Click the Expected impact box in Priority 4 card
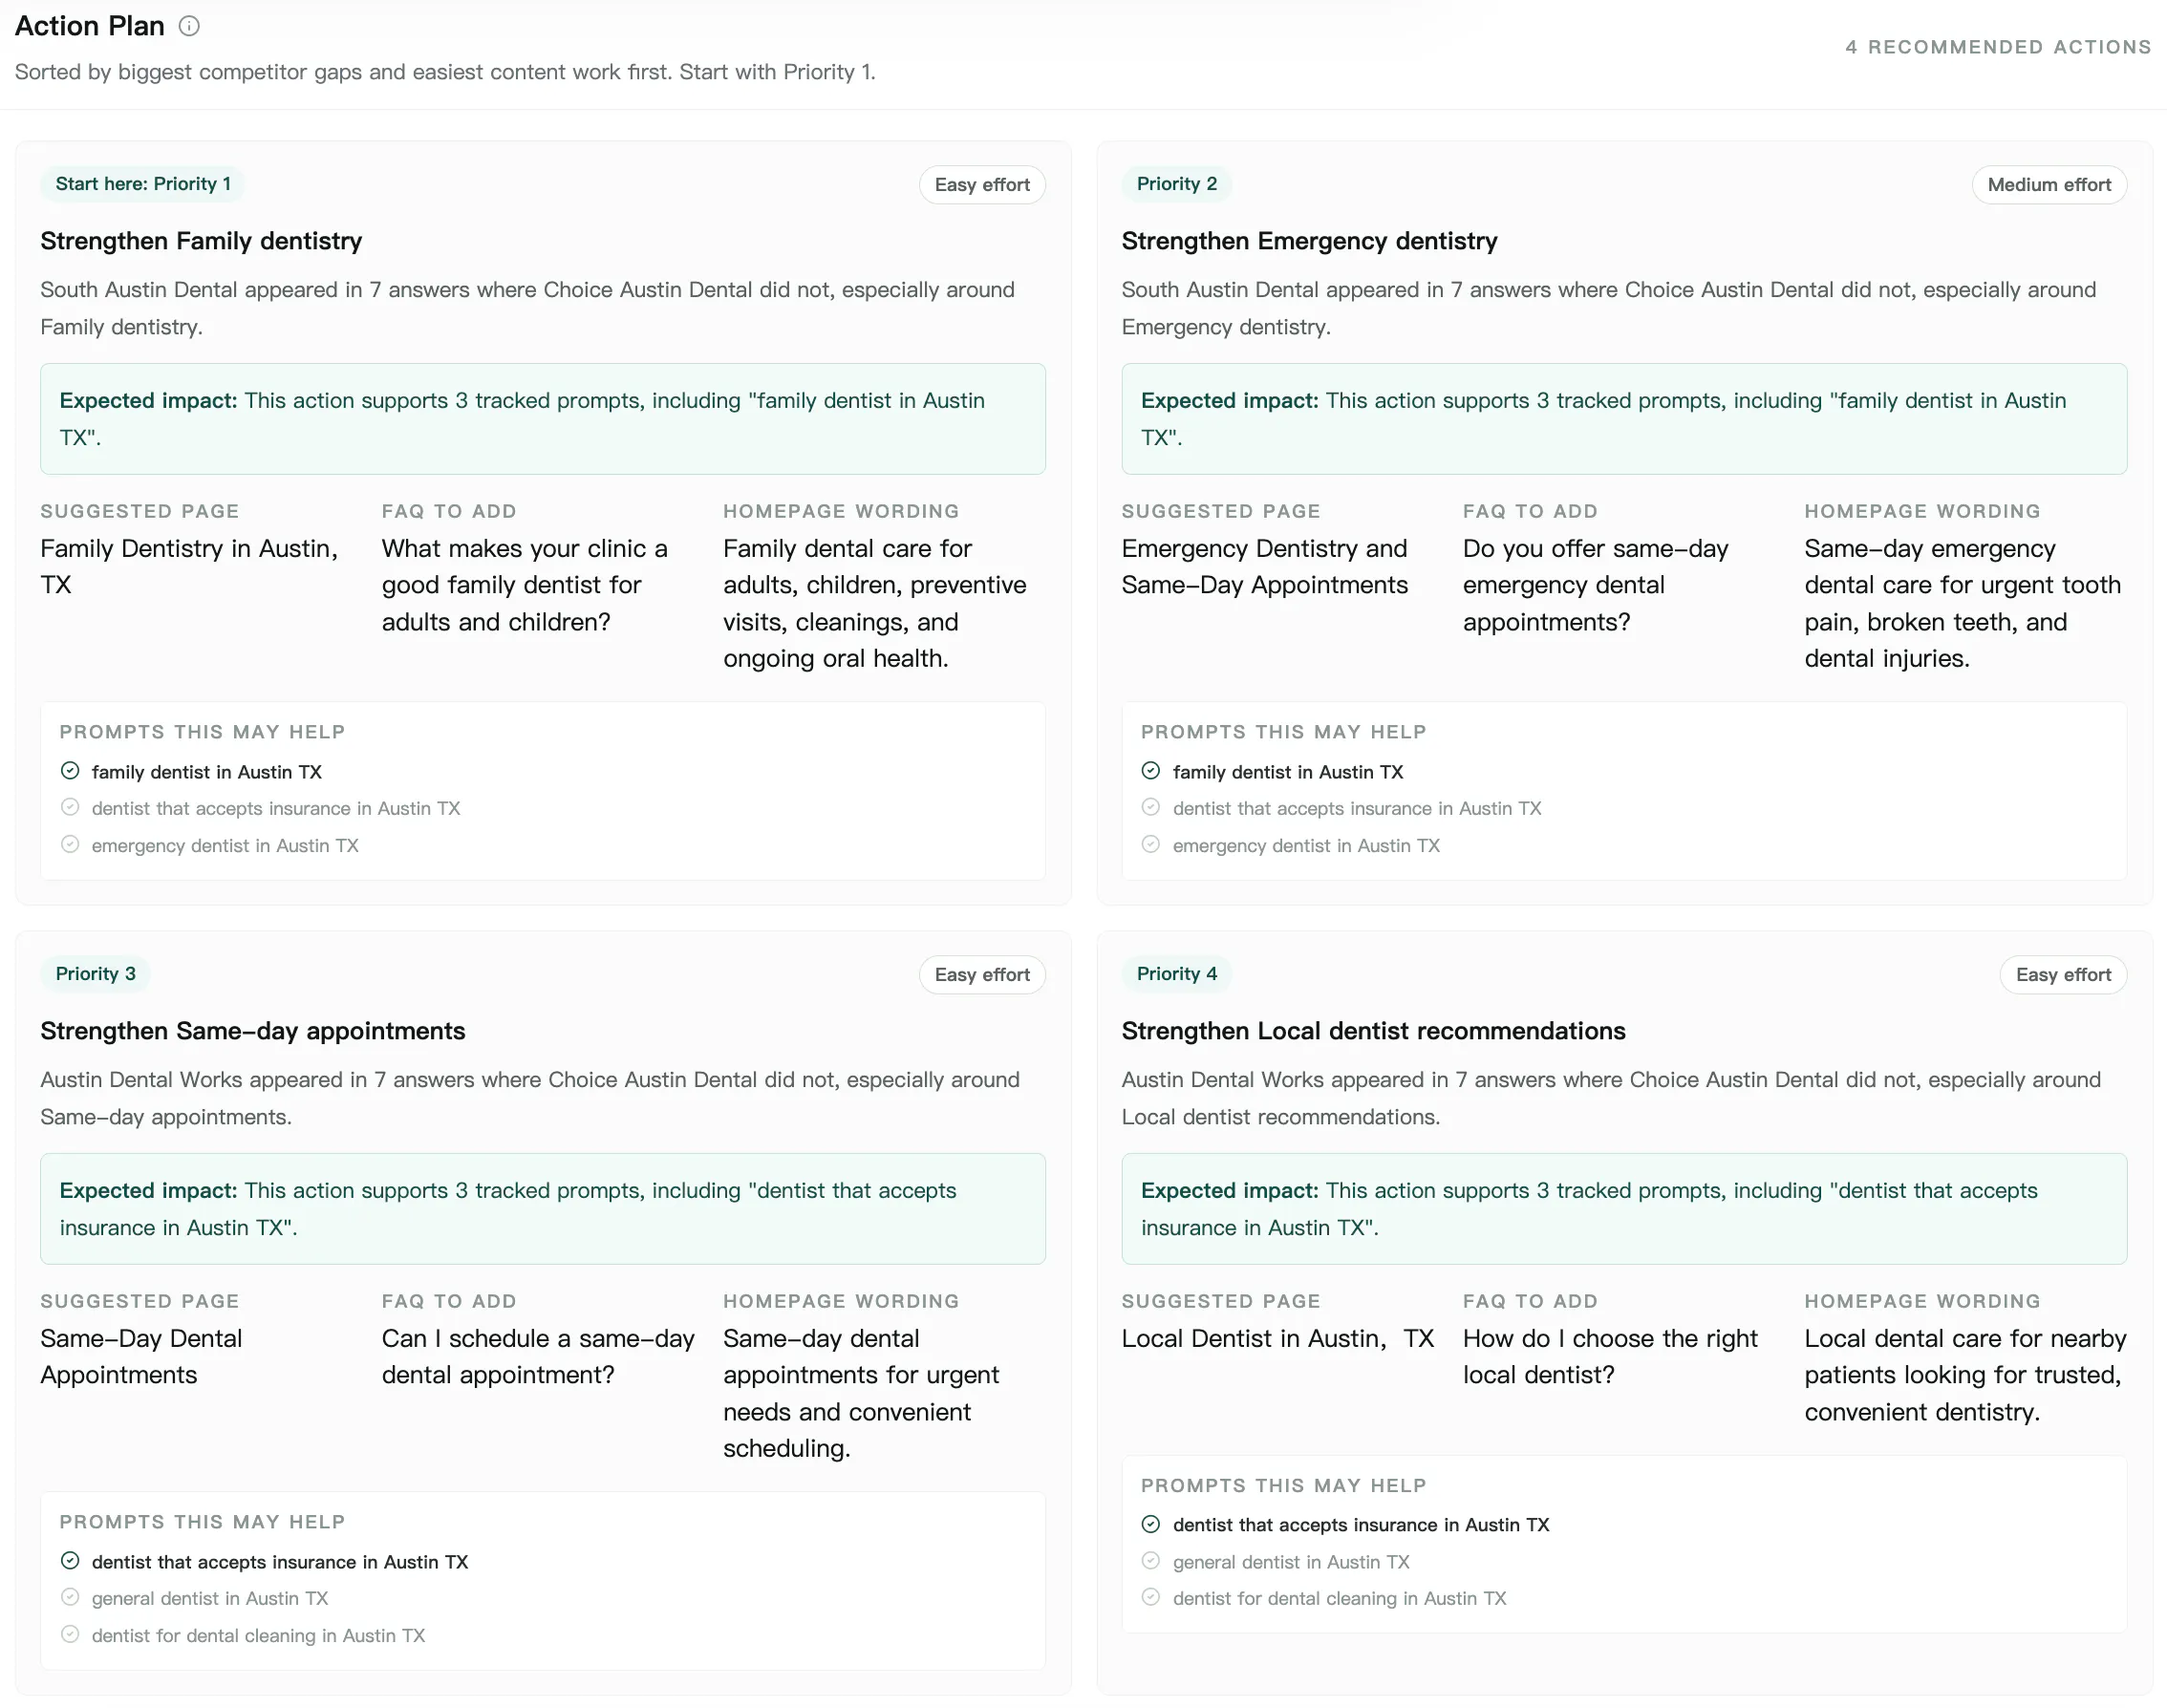 pos(1624,1209)
